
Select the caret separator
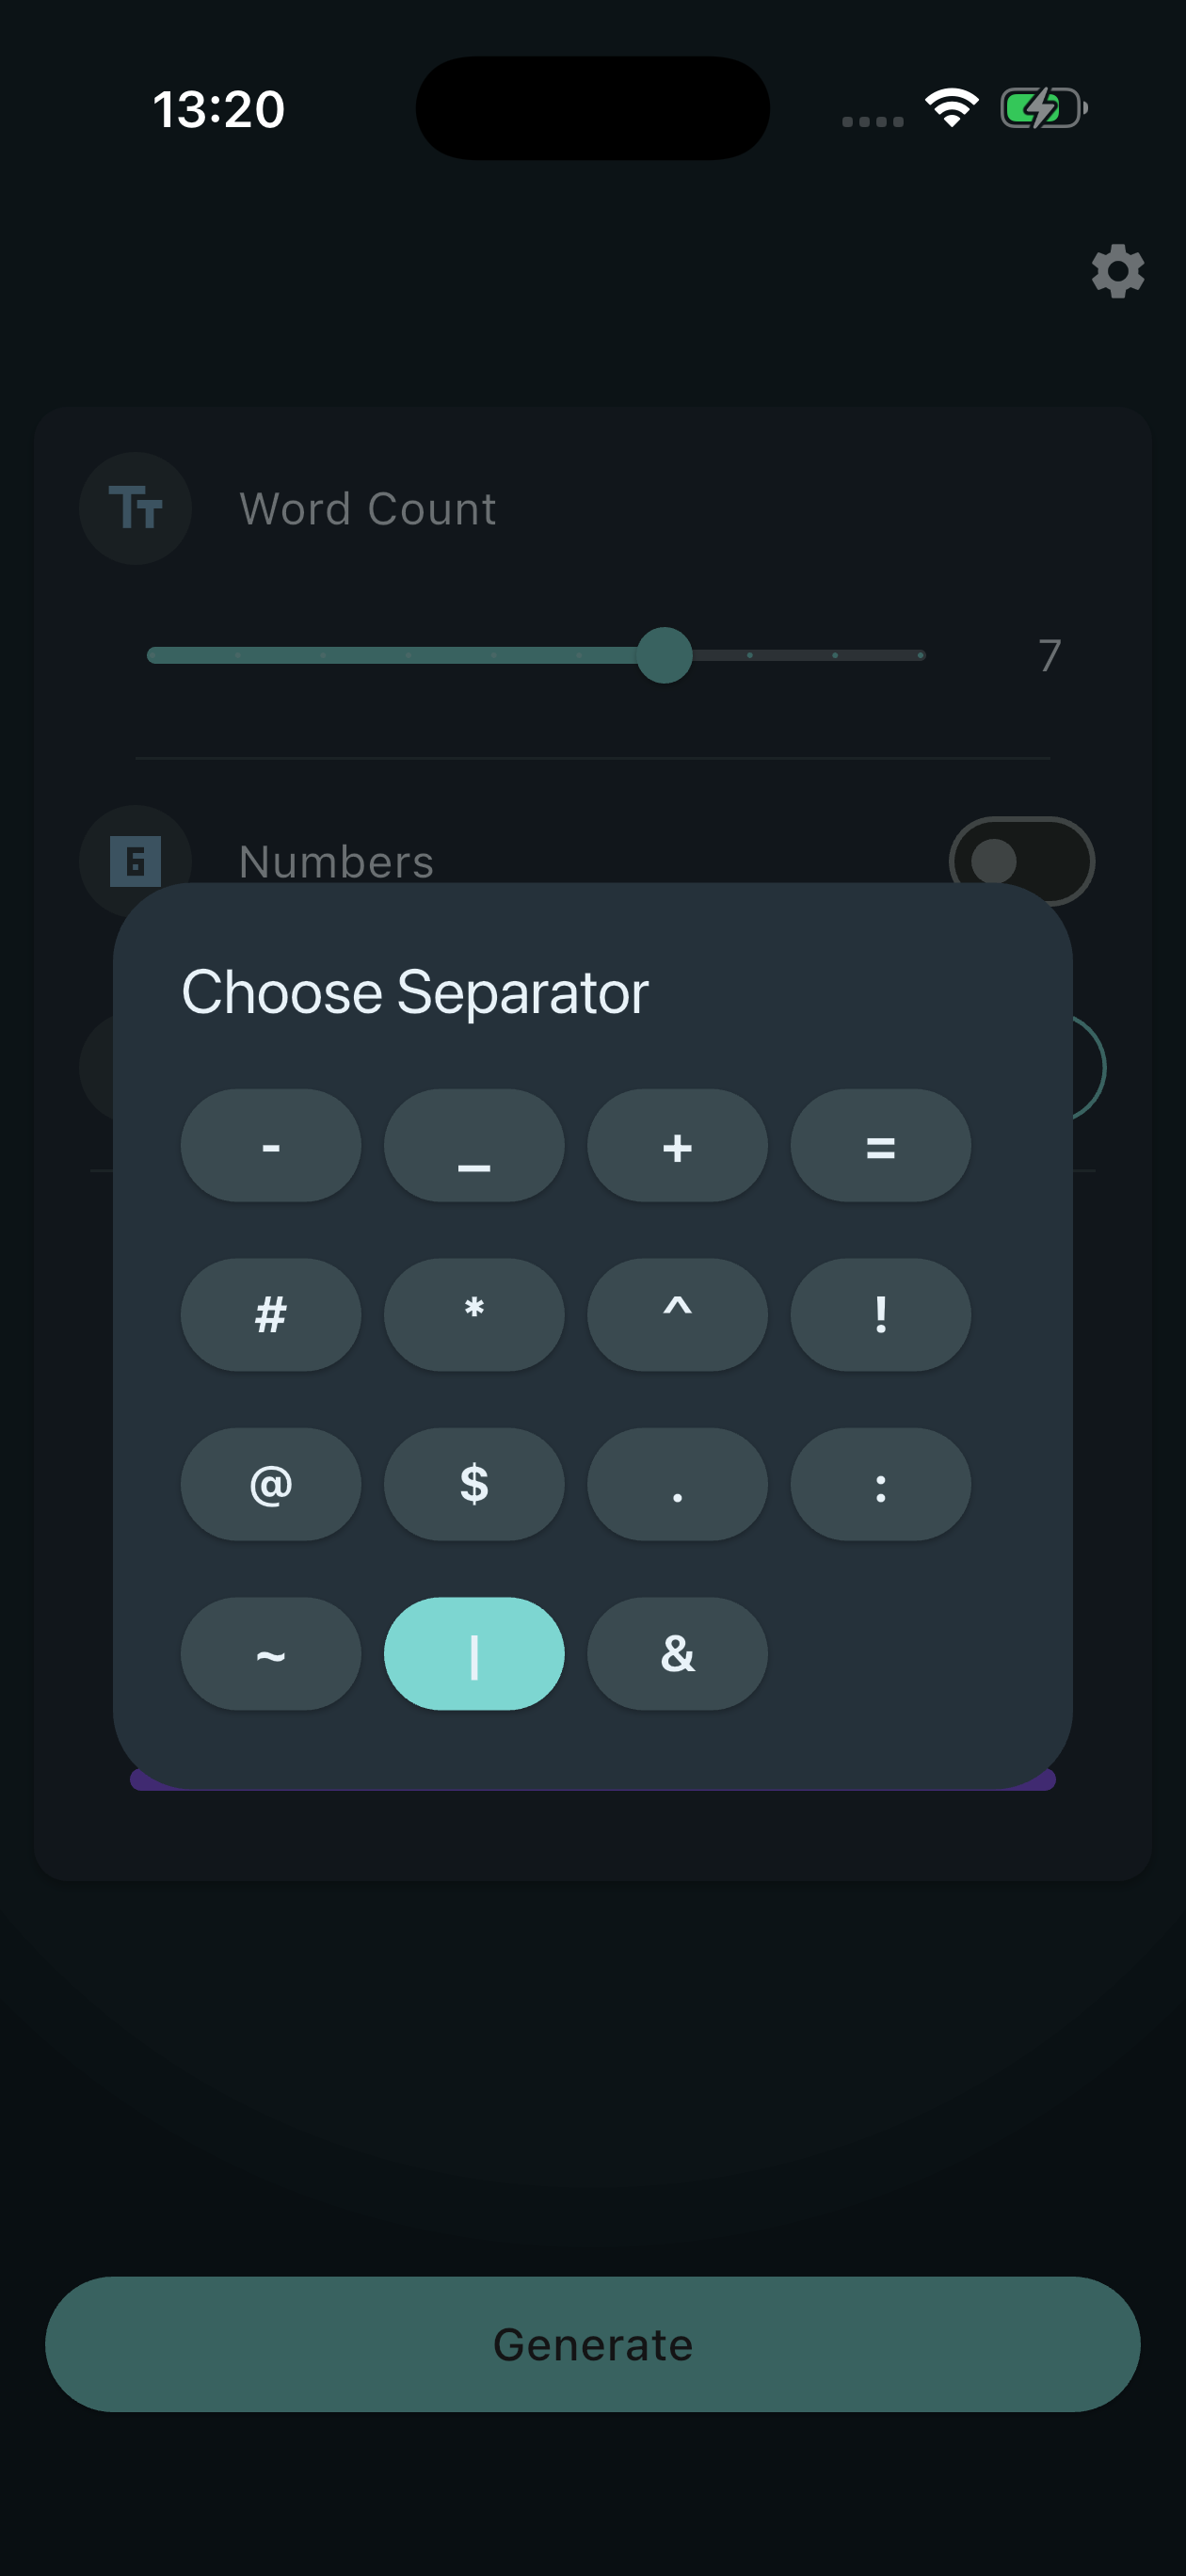tap(677, 1315)
